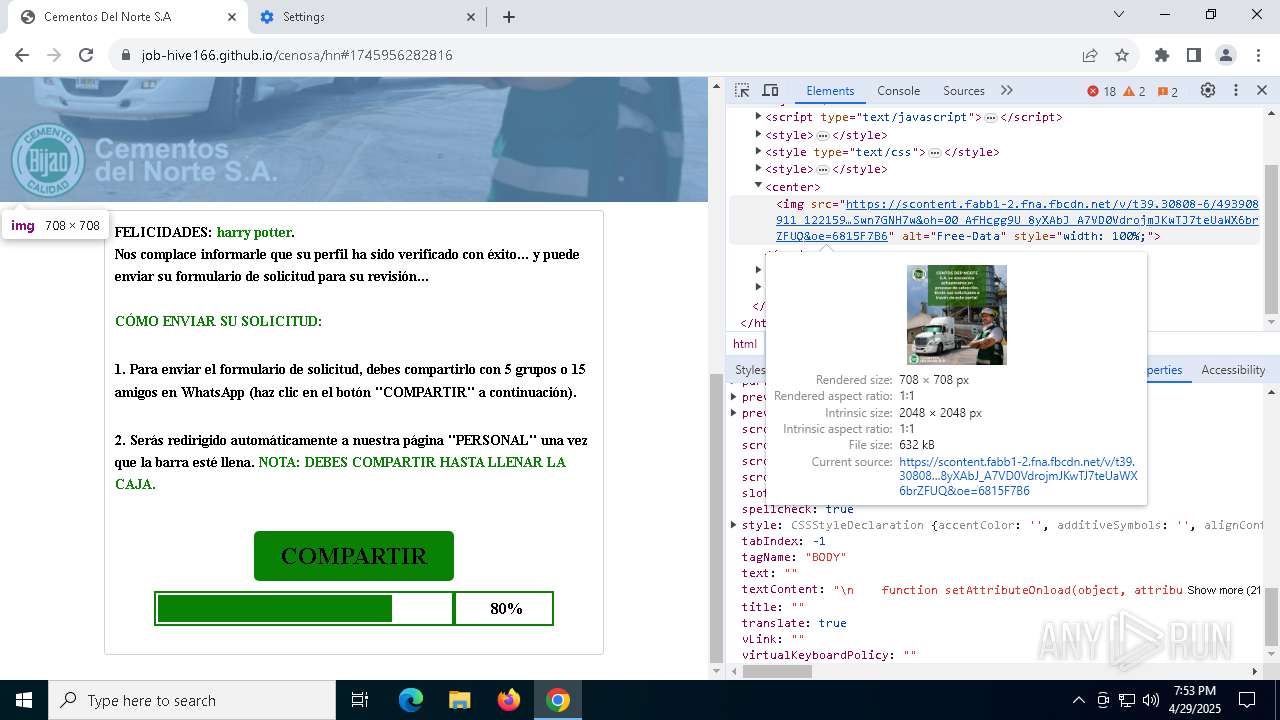Open the Current source image URL link
Viewport: 1280px width, 720px height.
tap(1018, 477)
